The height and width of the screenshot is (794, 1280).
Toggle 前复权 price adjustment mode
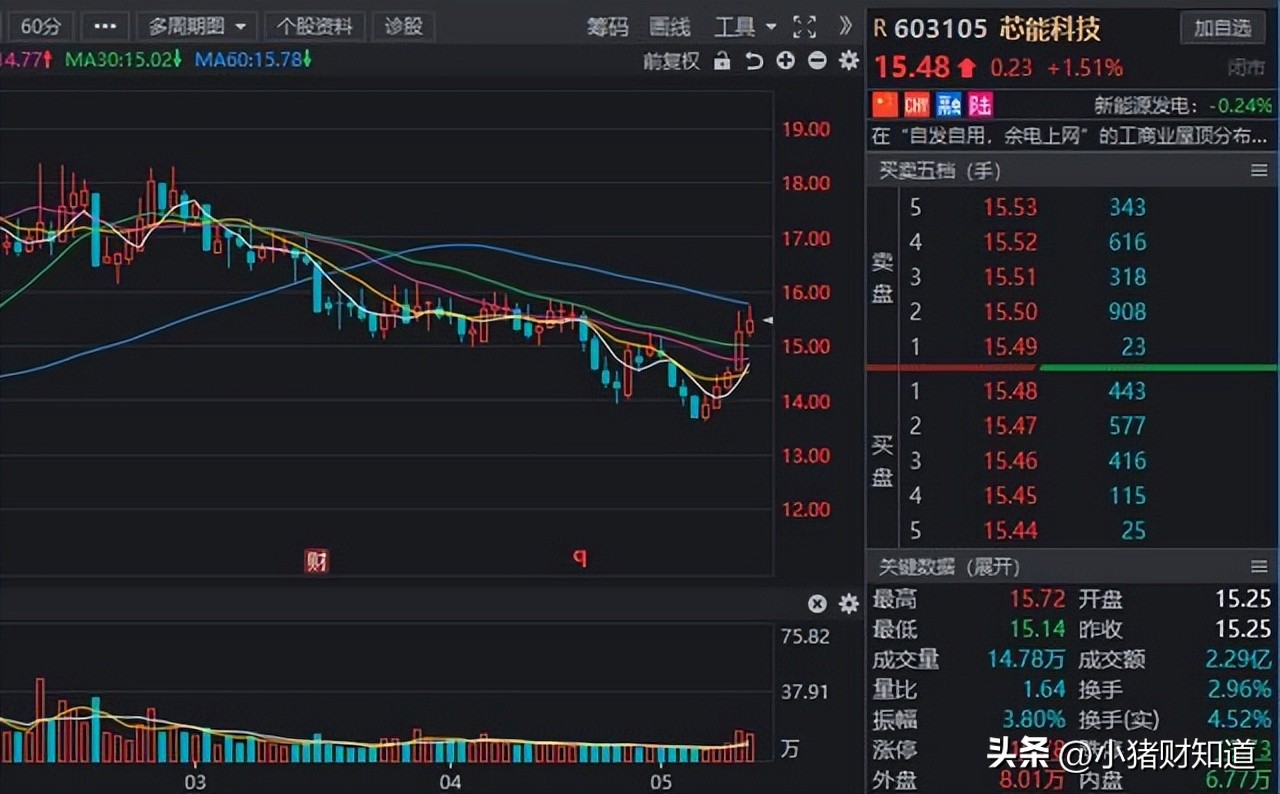pyautogui.click(x=671, y=61)
